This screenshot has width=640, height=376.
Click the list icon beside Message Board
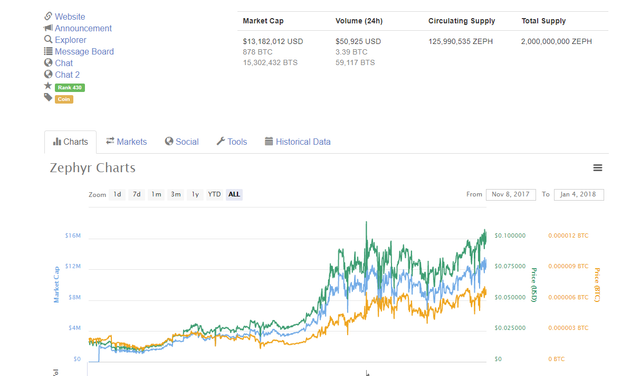click(x=48, y=51)
